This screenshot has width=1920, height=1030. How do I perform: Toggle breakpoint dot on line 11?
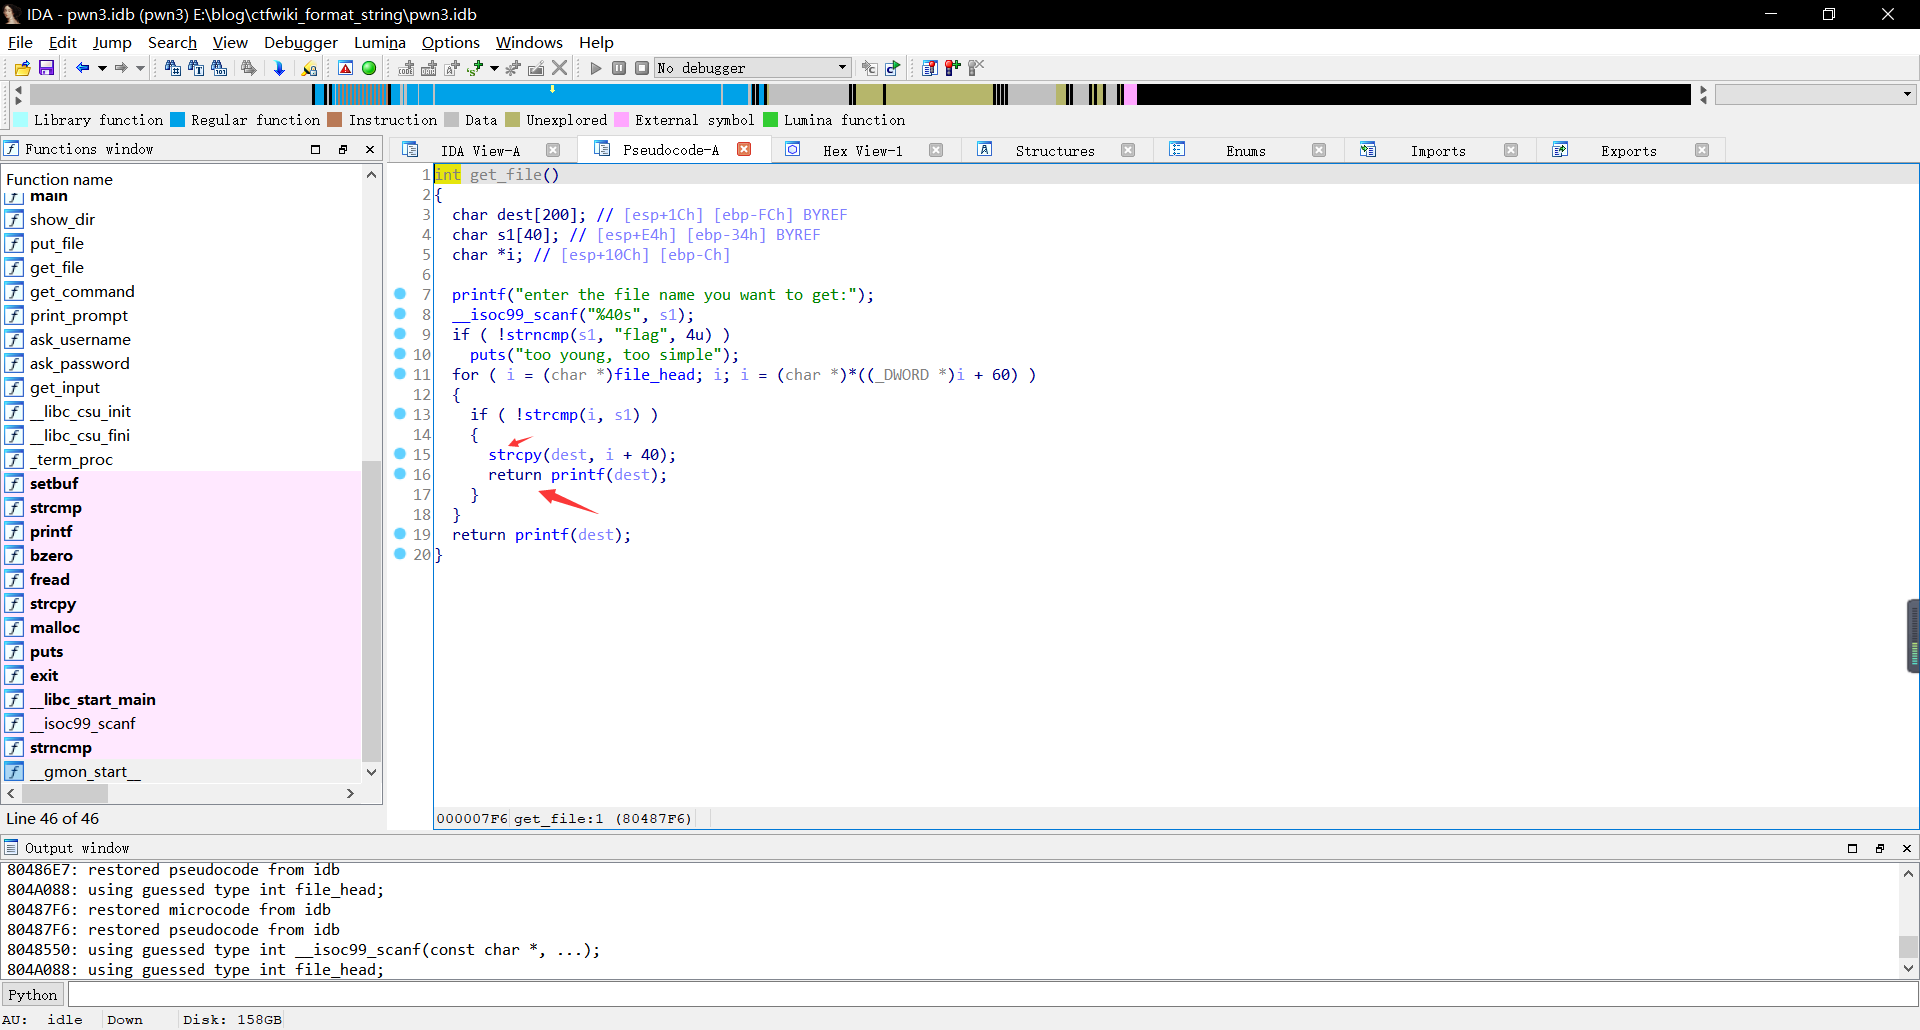[400, 374]
